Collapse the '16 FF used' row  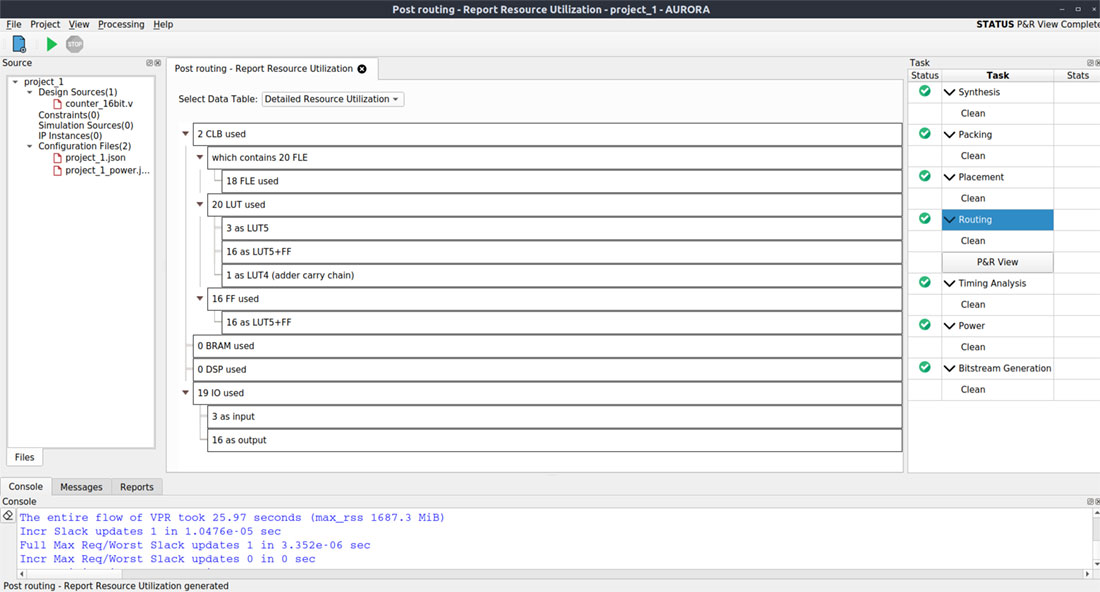point(200,298)
